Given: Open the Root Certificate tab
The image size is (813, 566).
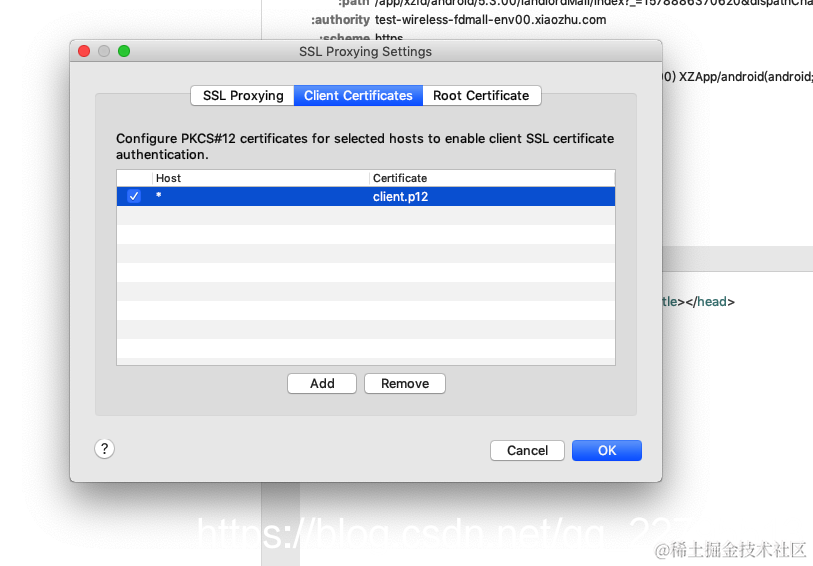Looking at the screenshot, I should 482,96.
